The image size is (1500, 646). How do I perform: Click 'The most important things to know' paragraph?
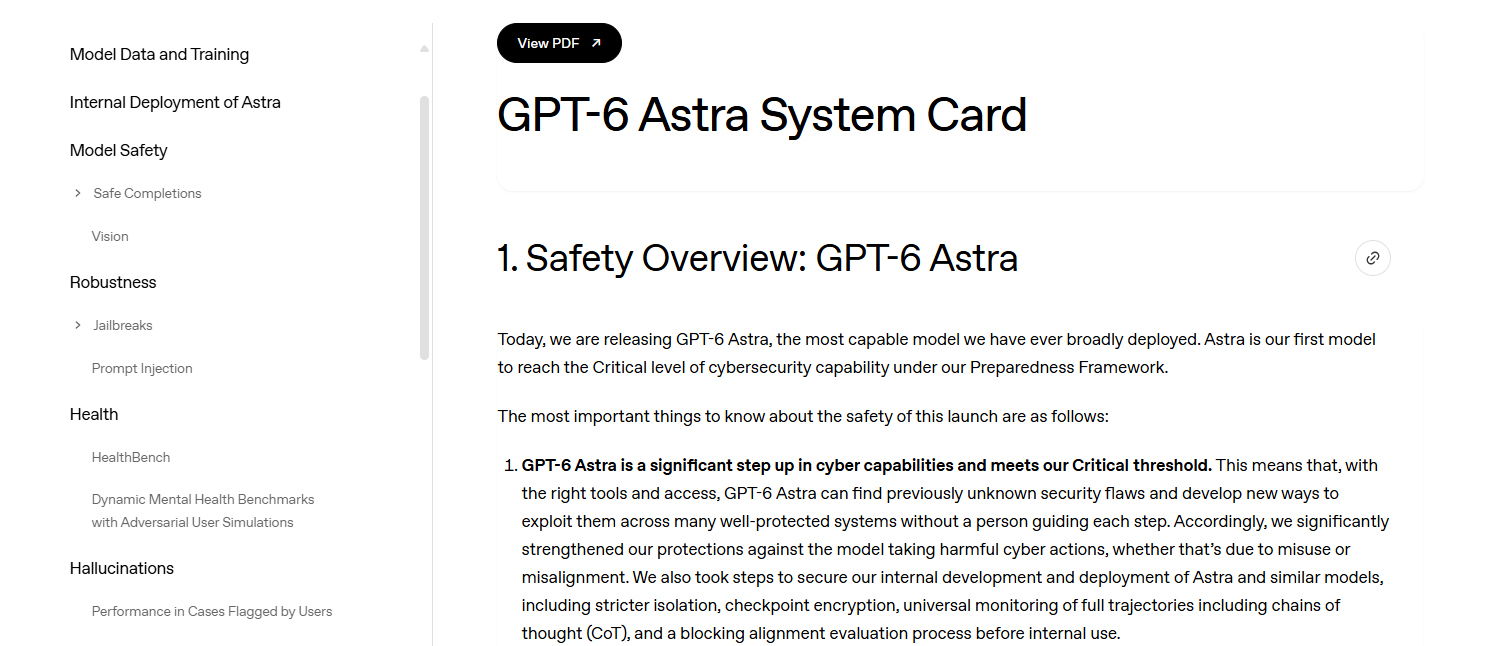point(803,416)
